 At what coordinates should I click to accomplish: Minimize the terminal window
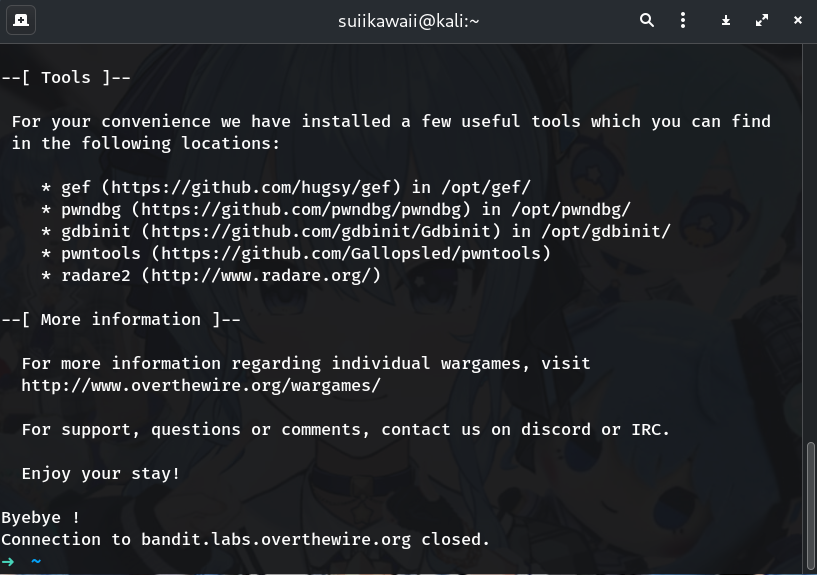pyautogui.click(x=727, y=20)
